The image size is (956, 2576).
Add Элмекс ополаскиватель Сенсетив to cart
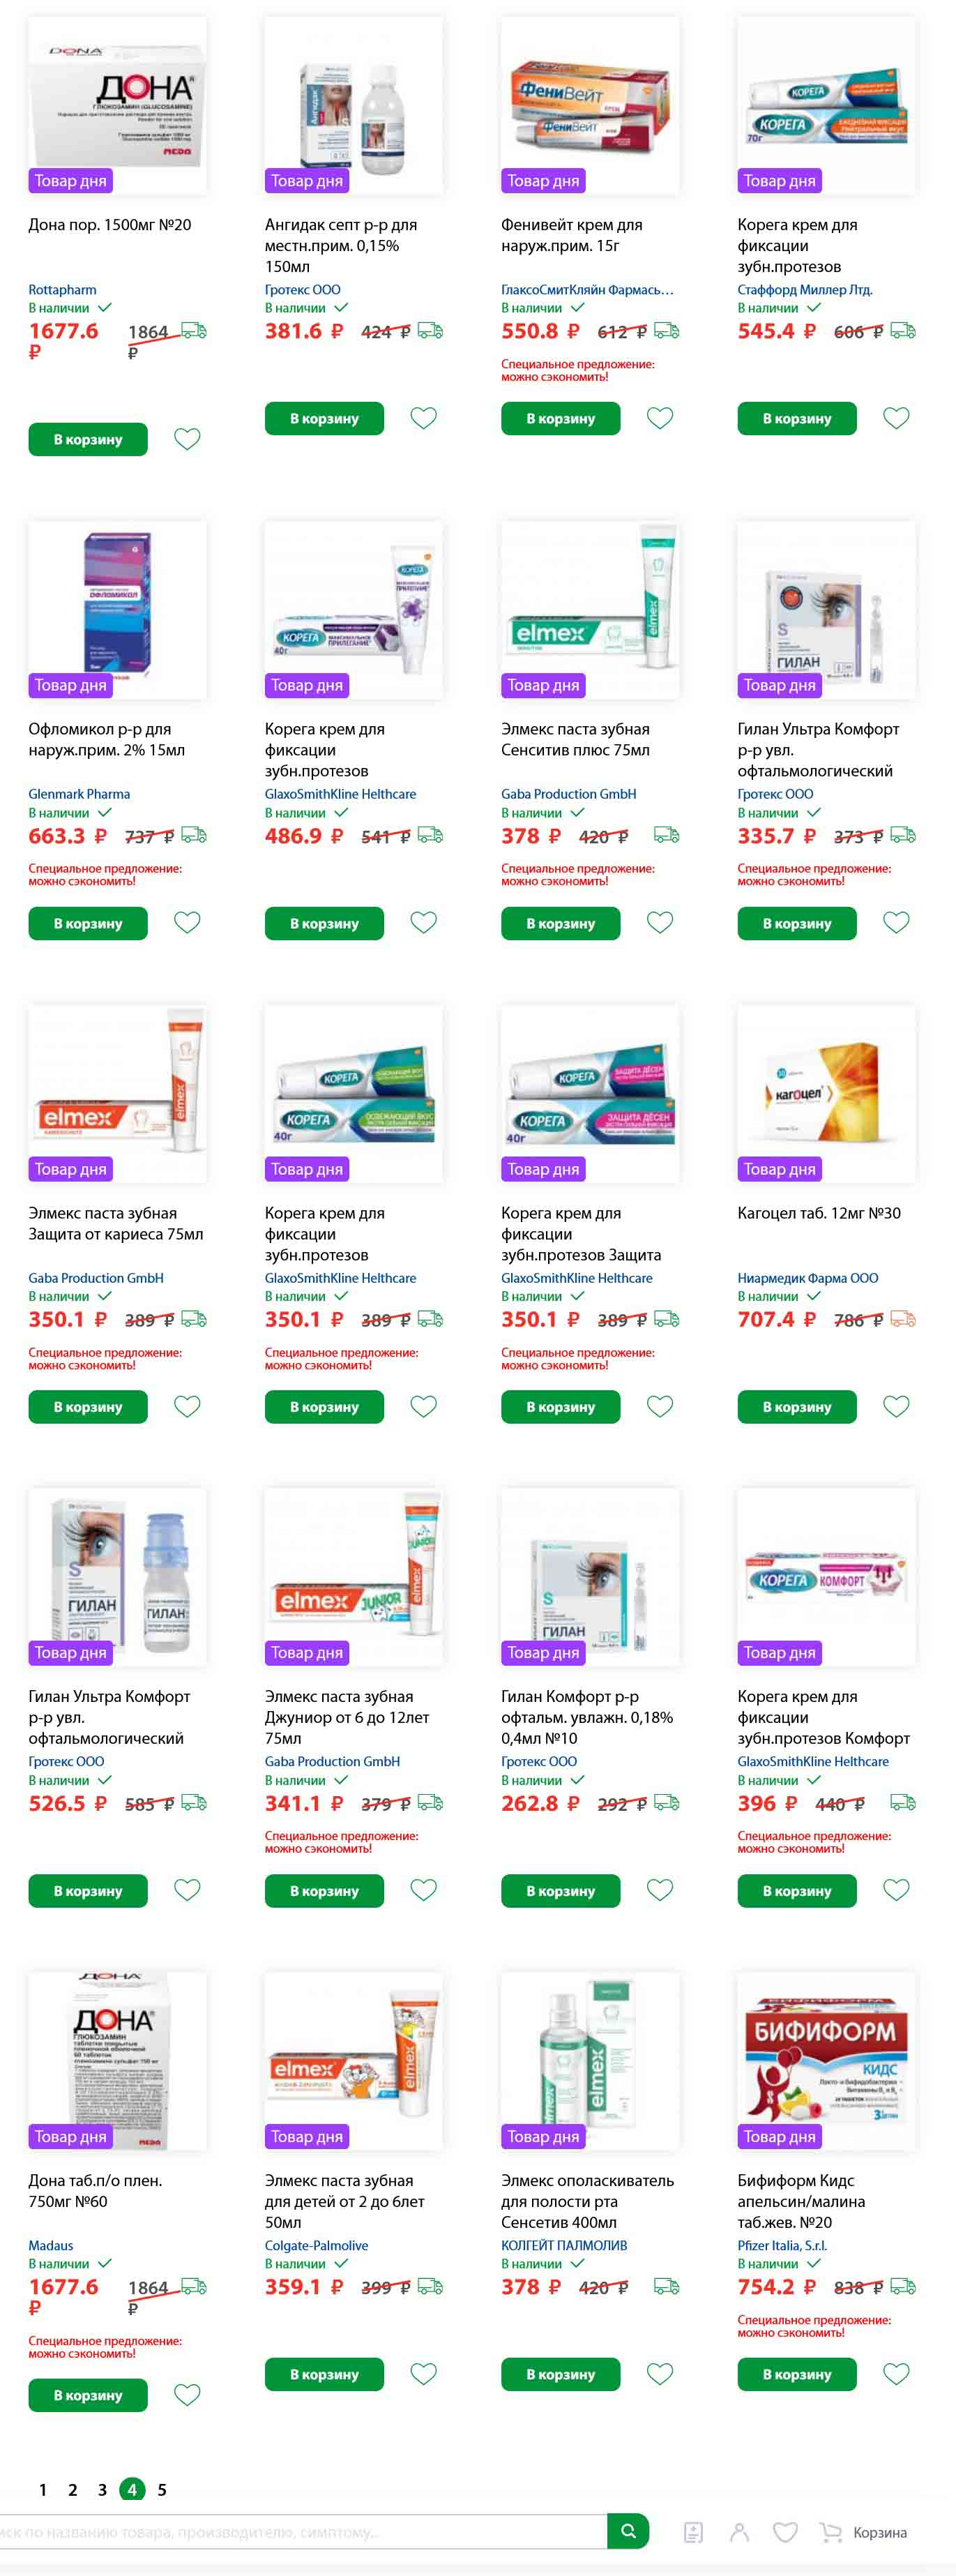560,2373
